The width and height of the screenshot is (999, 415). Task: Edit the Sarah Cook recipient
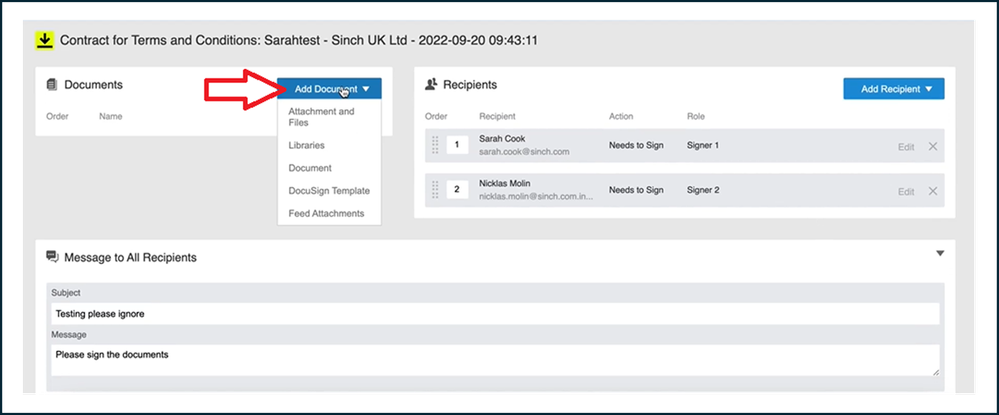[906, 147]
